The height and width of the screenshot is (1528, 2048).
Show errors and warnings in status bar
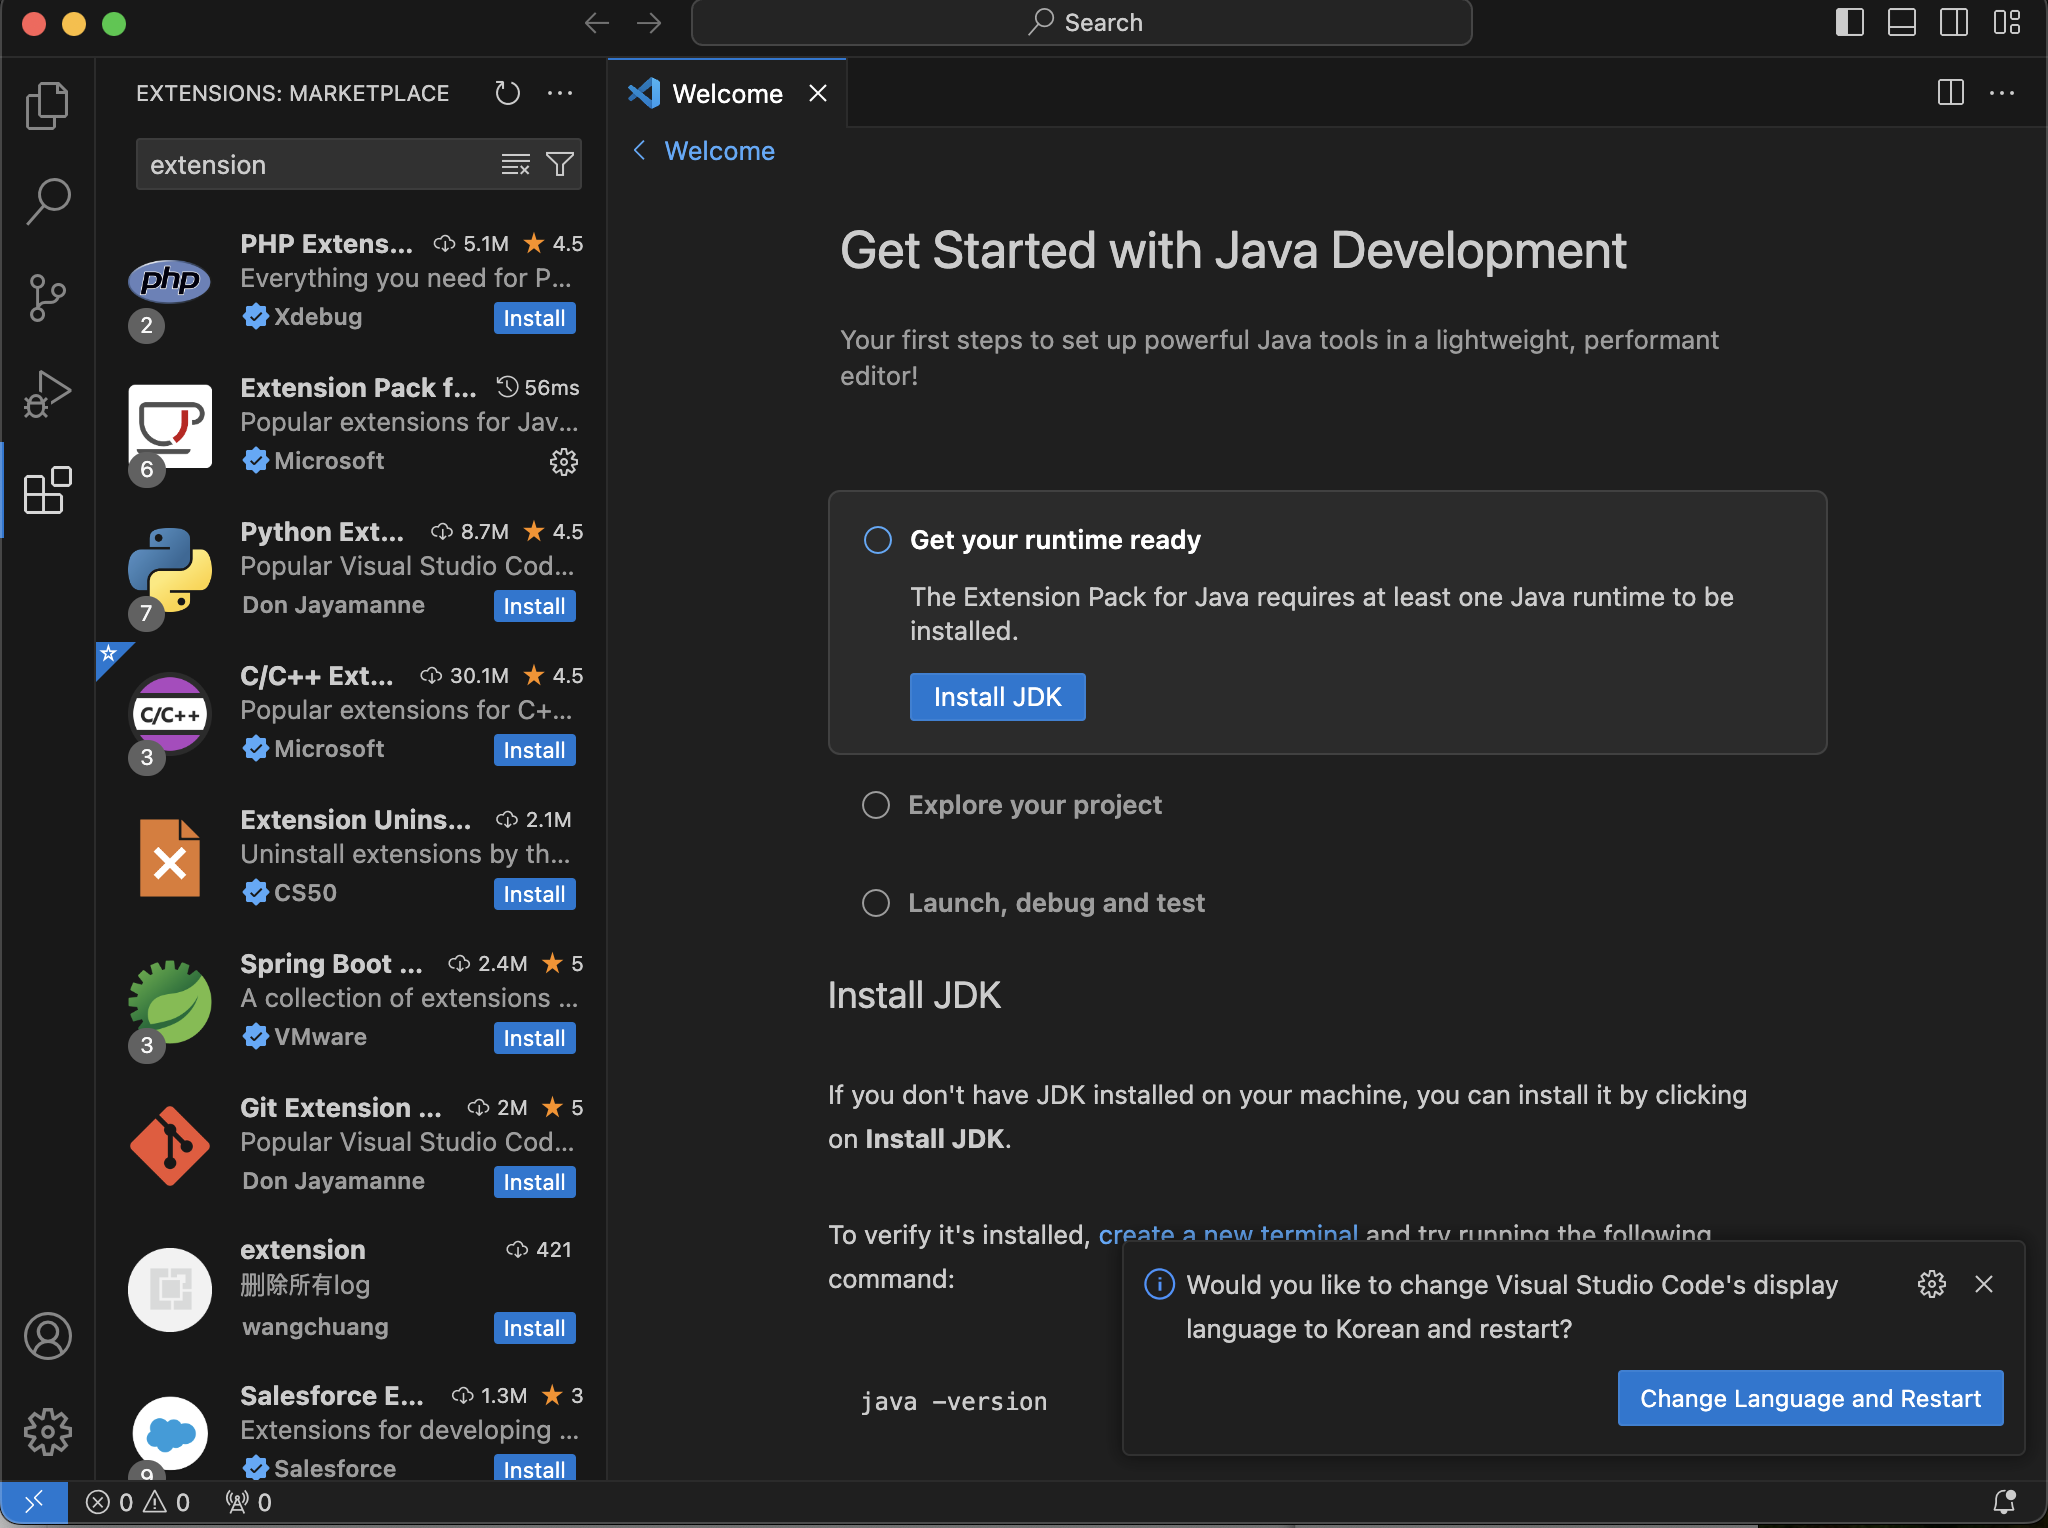coord(138,1502)
